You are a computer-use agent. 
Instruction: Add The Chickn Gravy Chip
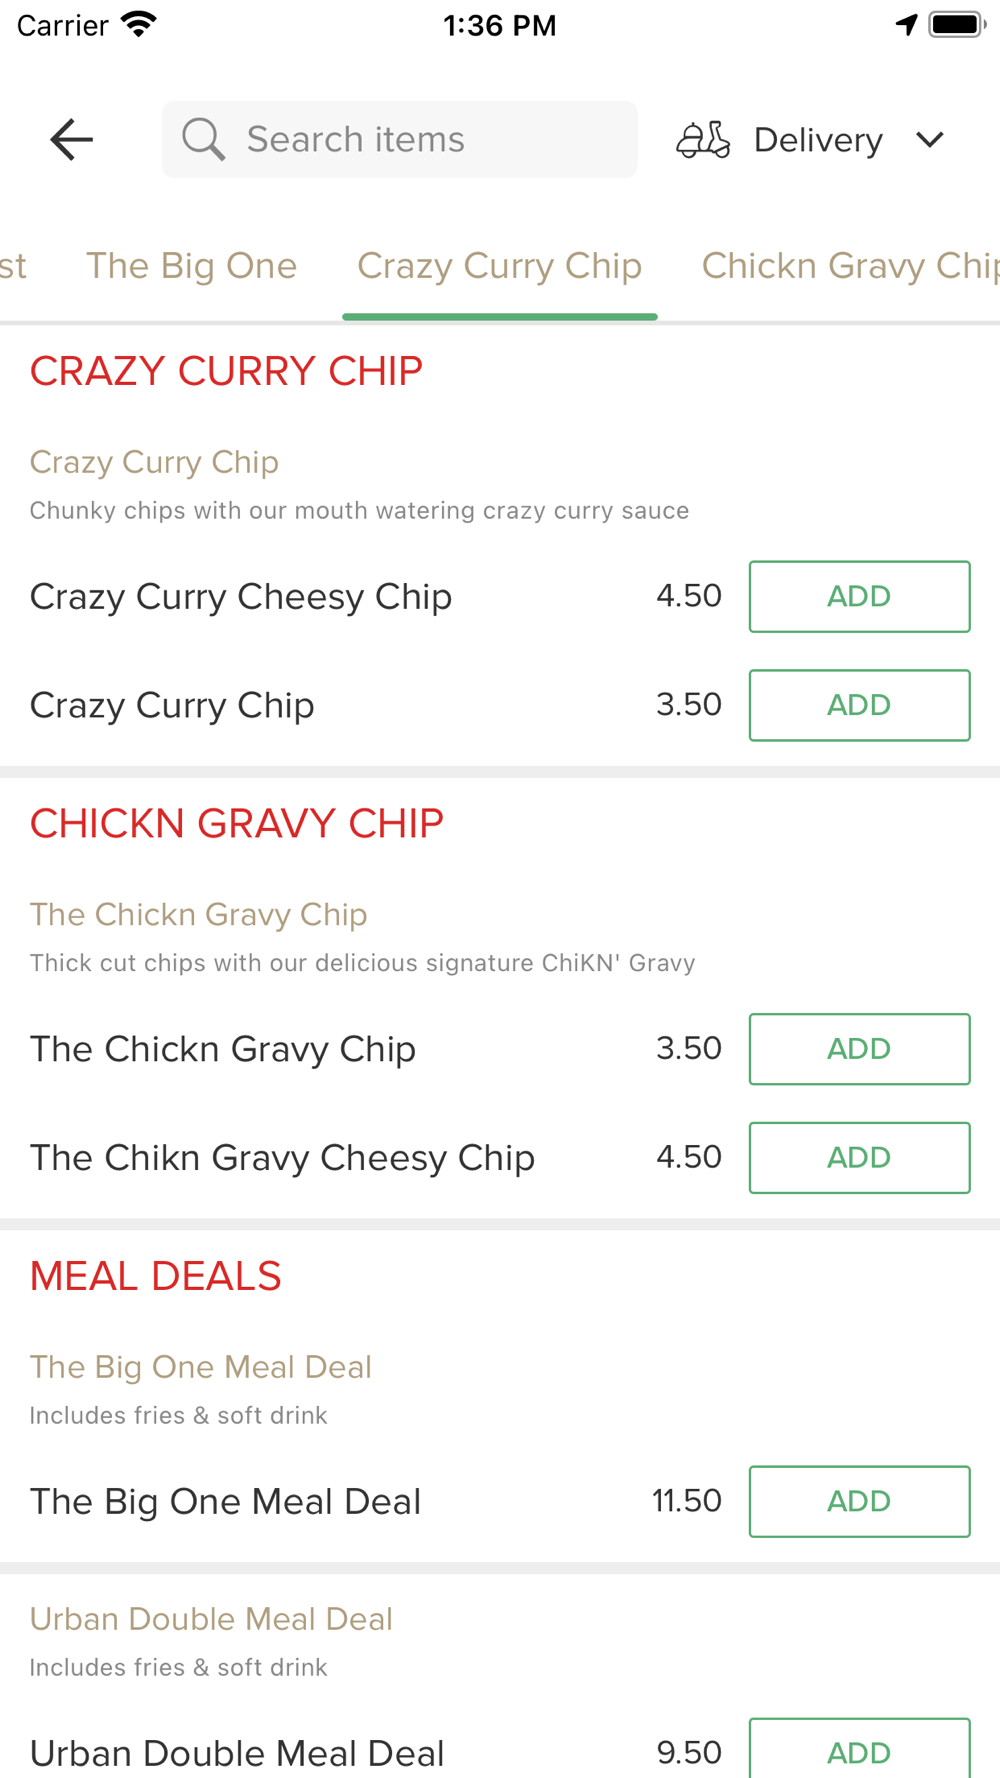tap(860, 1049)
